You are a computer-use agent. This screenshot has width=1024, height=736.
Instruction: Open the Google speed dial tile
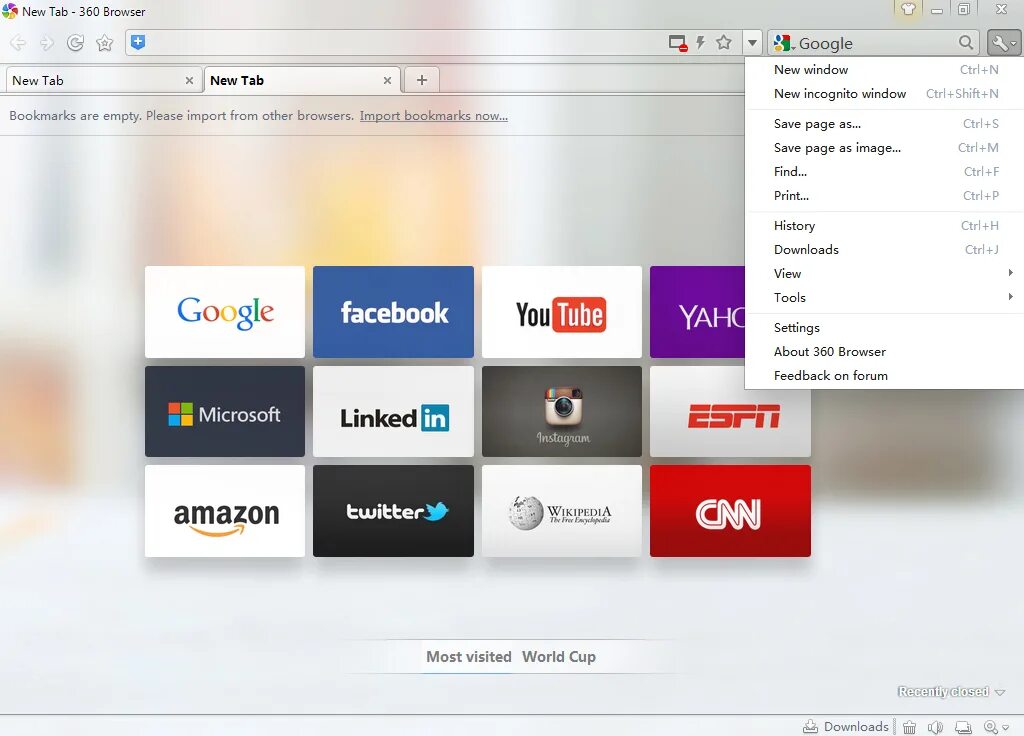coord(225,312)
